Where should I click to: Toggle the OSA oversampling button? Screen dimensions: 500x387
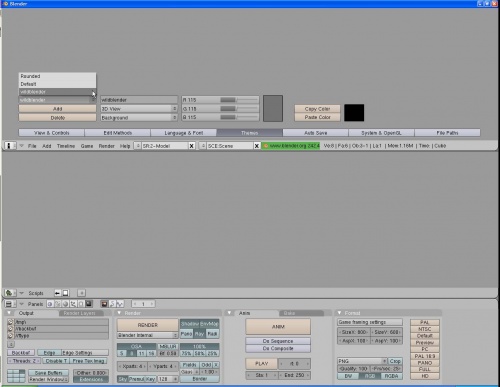[136, 346]
